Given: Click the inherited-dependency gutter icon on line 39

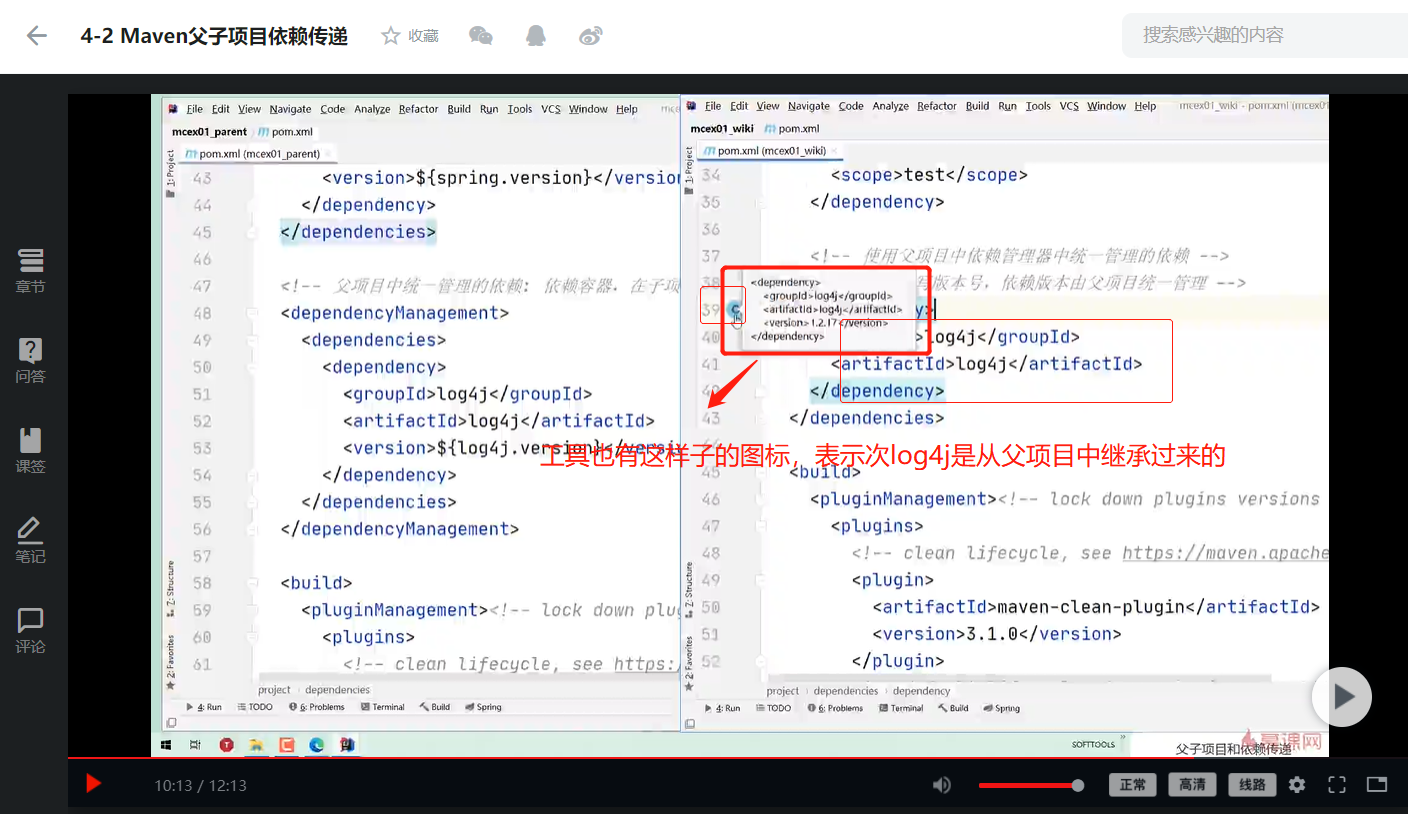Looking at the screenshot, I should point(734,309).
